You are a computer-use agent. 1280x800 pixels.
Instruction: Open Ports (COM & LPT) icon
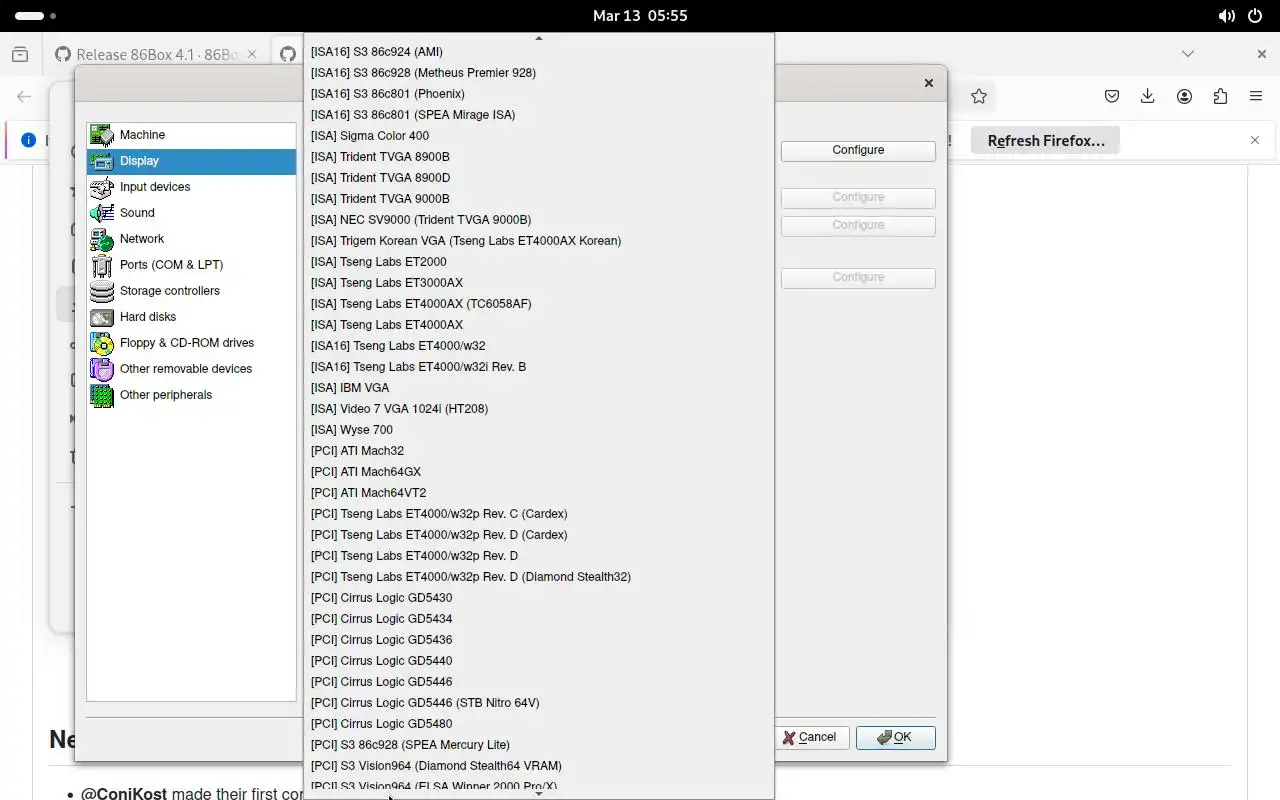click(102, 265)
